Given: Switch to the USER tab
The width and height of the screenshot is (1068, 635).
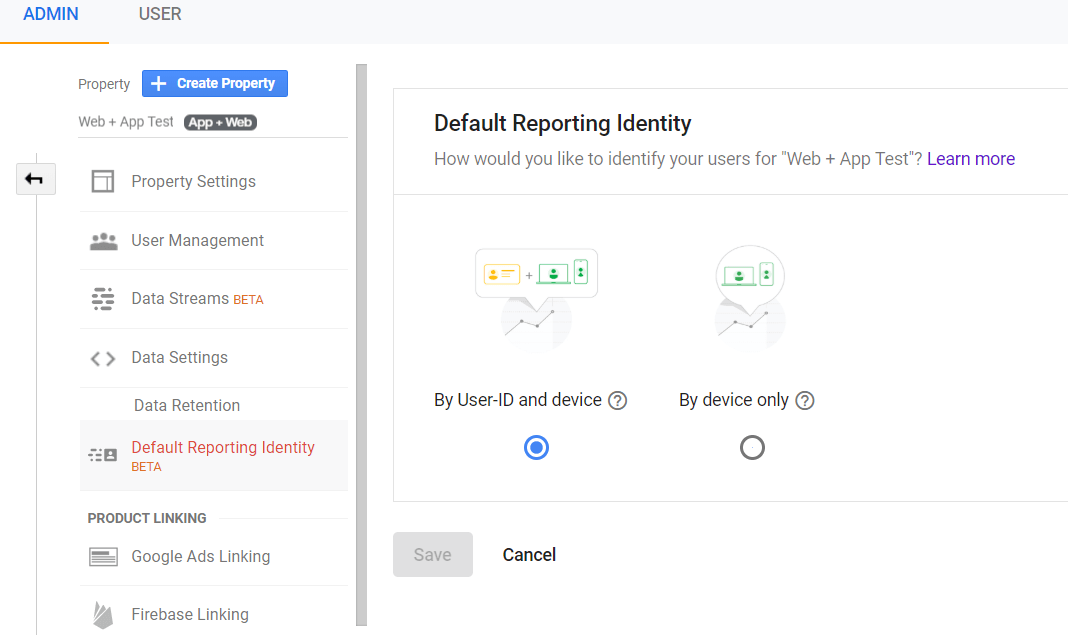Looking at the screenshot, I should coord(160,15).
